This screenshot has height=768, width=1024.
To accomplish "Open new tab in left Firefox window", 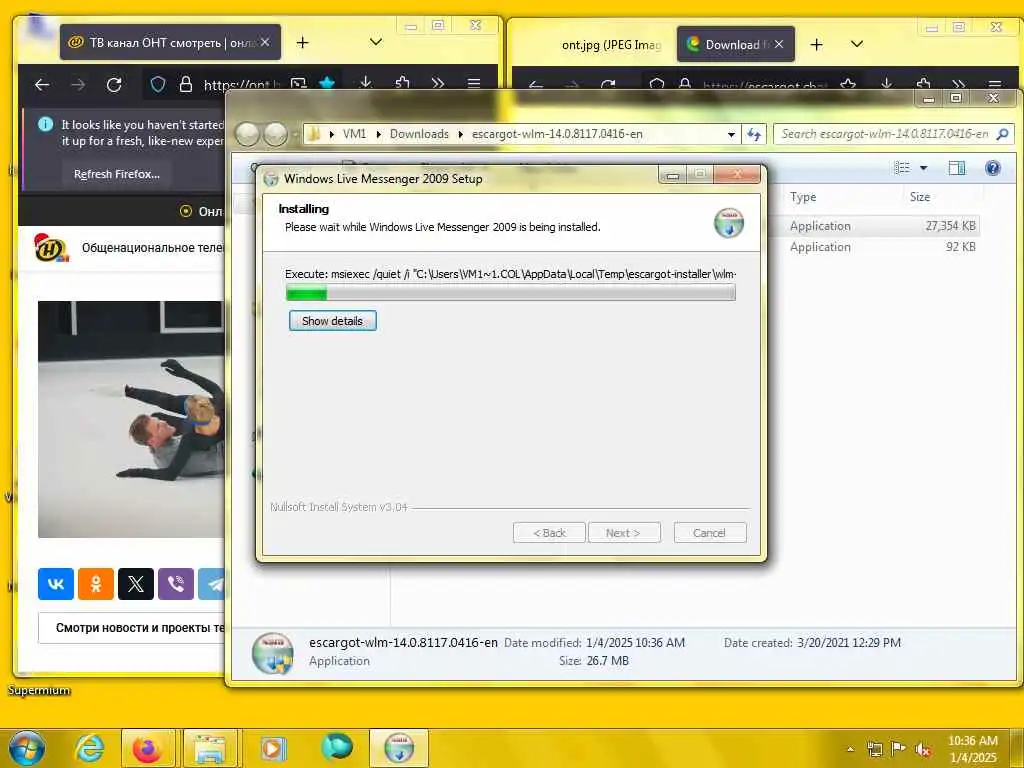I will pos(302,42).
